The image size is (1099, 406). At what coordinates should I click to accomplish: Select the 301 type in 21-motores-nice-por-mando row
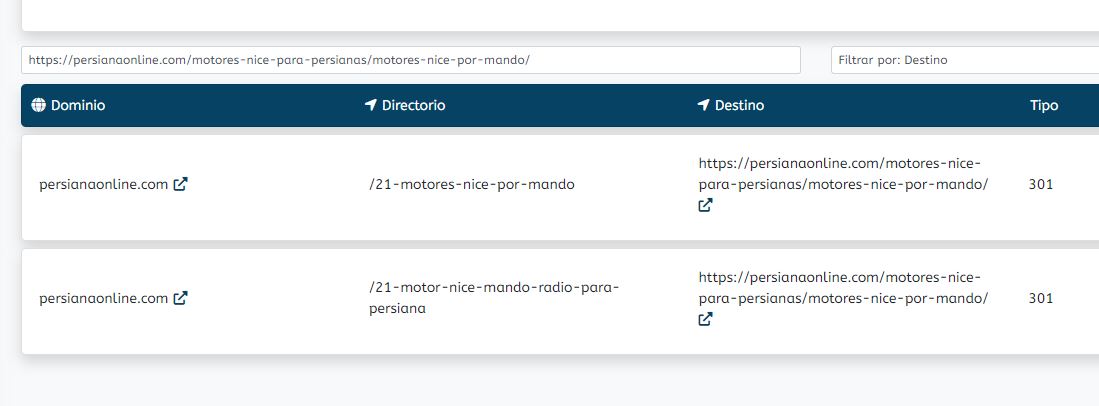pos(1041,184)
